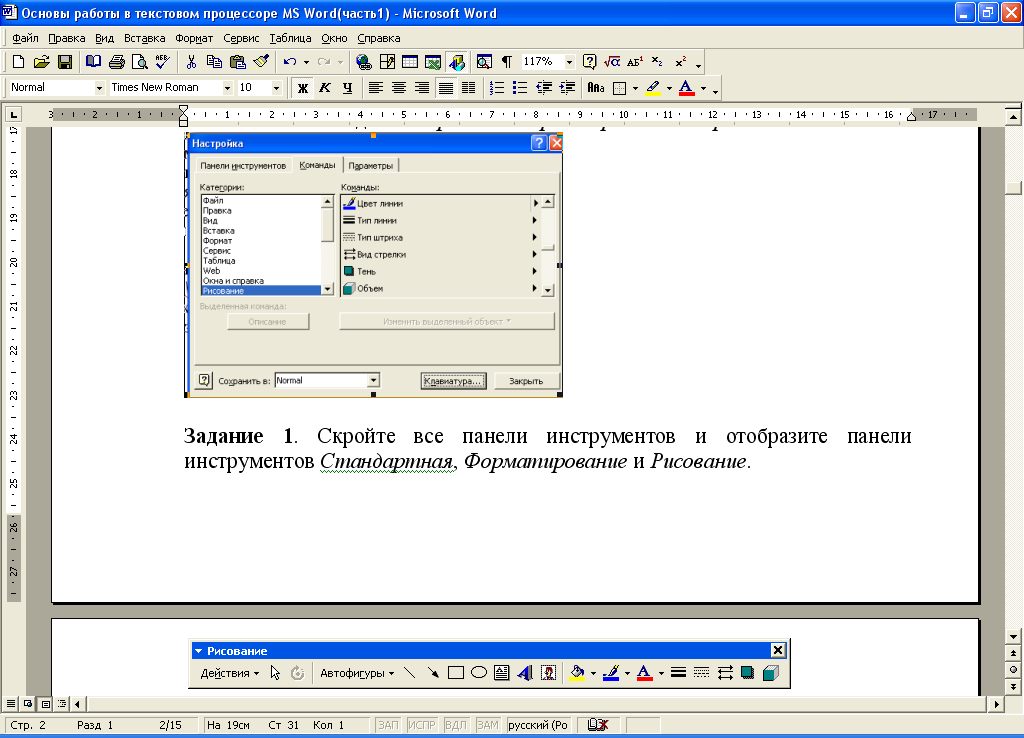Go to next page double arrow

click(x=1013, y=686)
